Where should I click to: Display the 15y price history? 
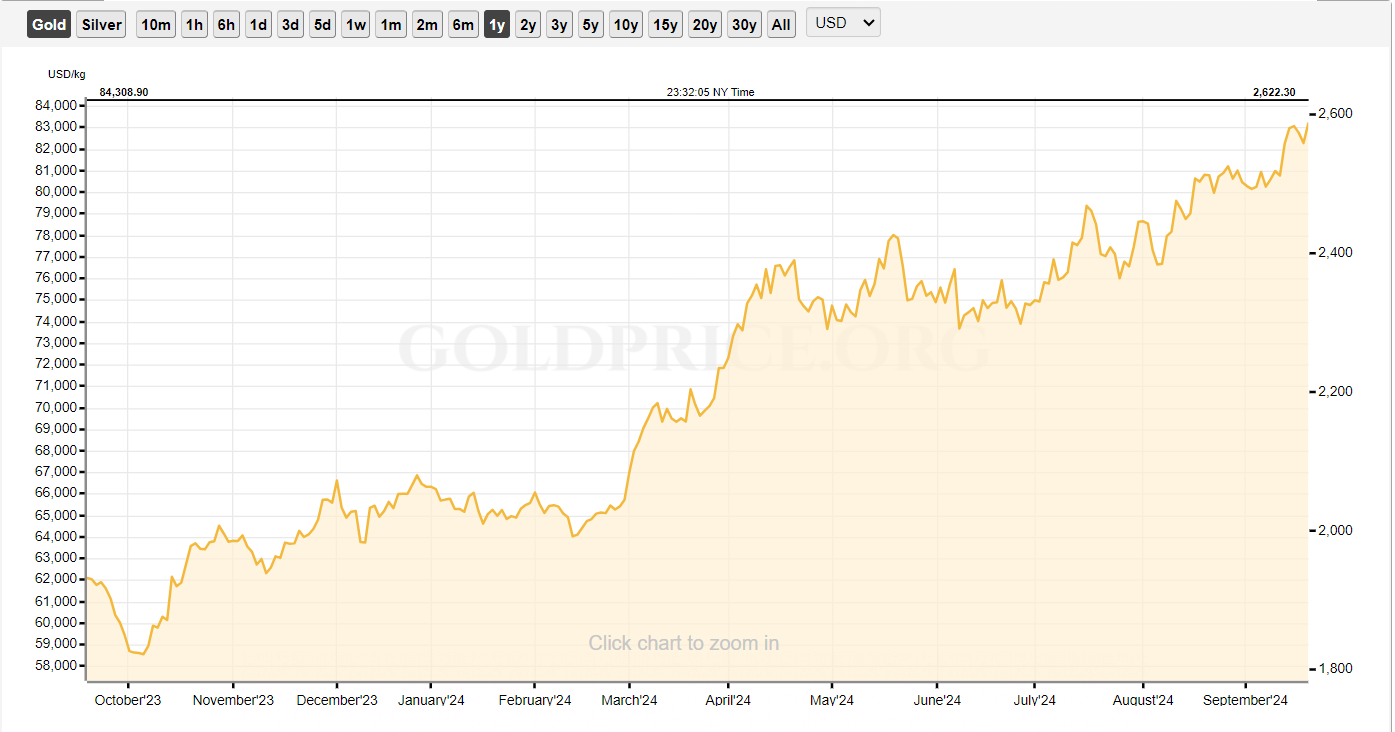click(665, 24)
